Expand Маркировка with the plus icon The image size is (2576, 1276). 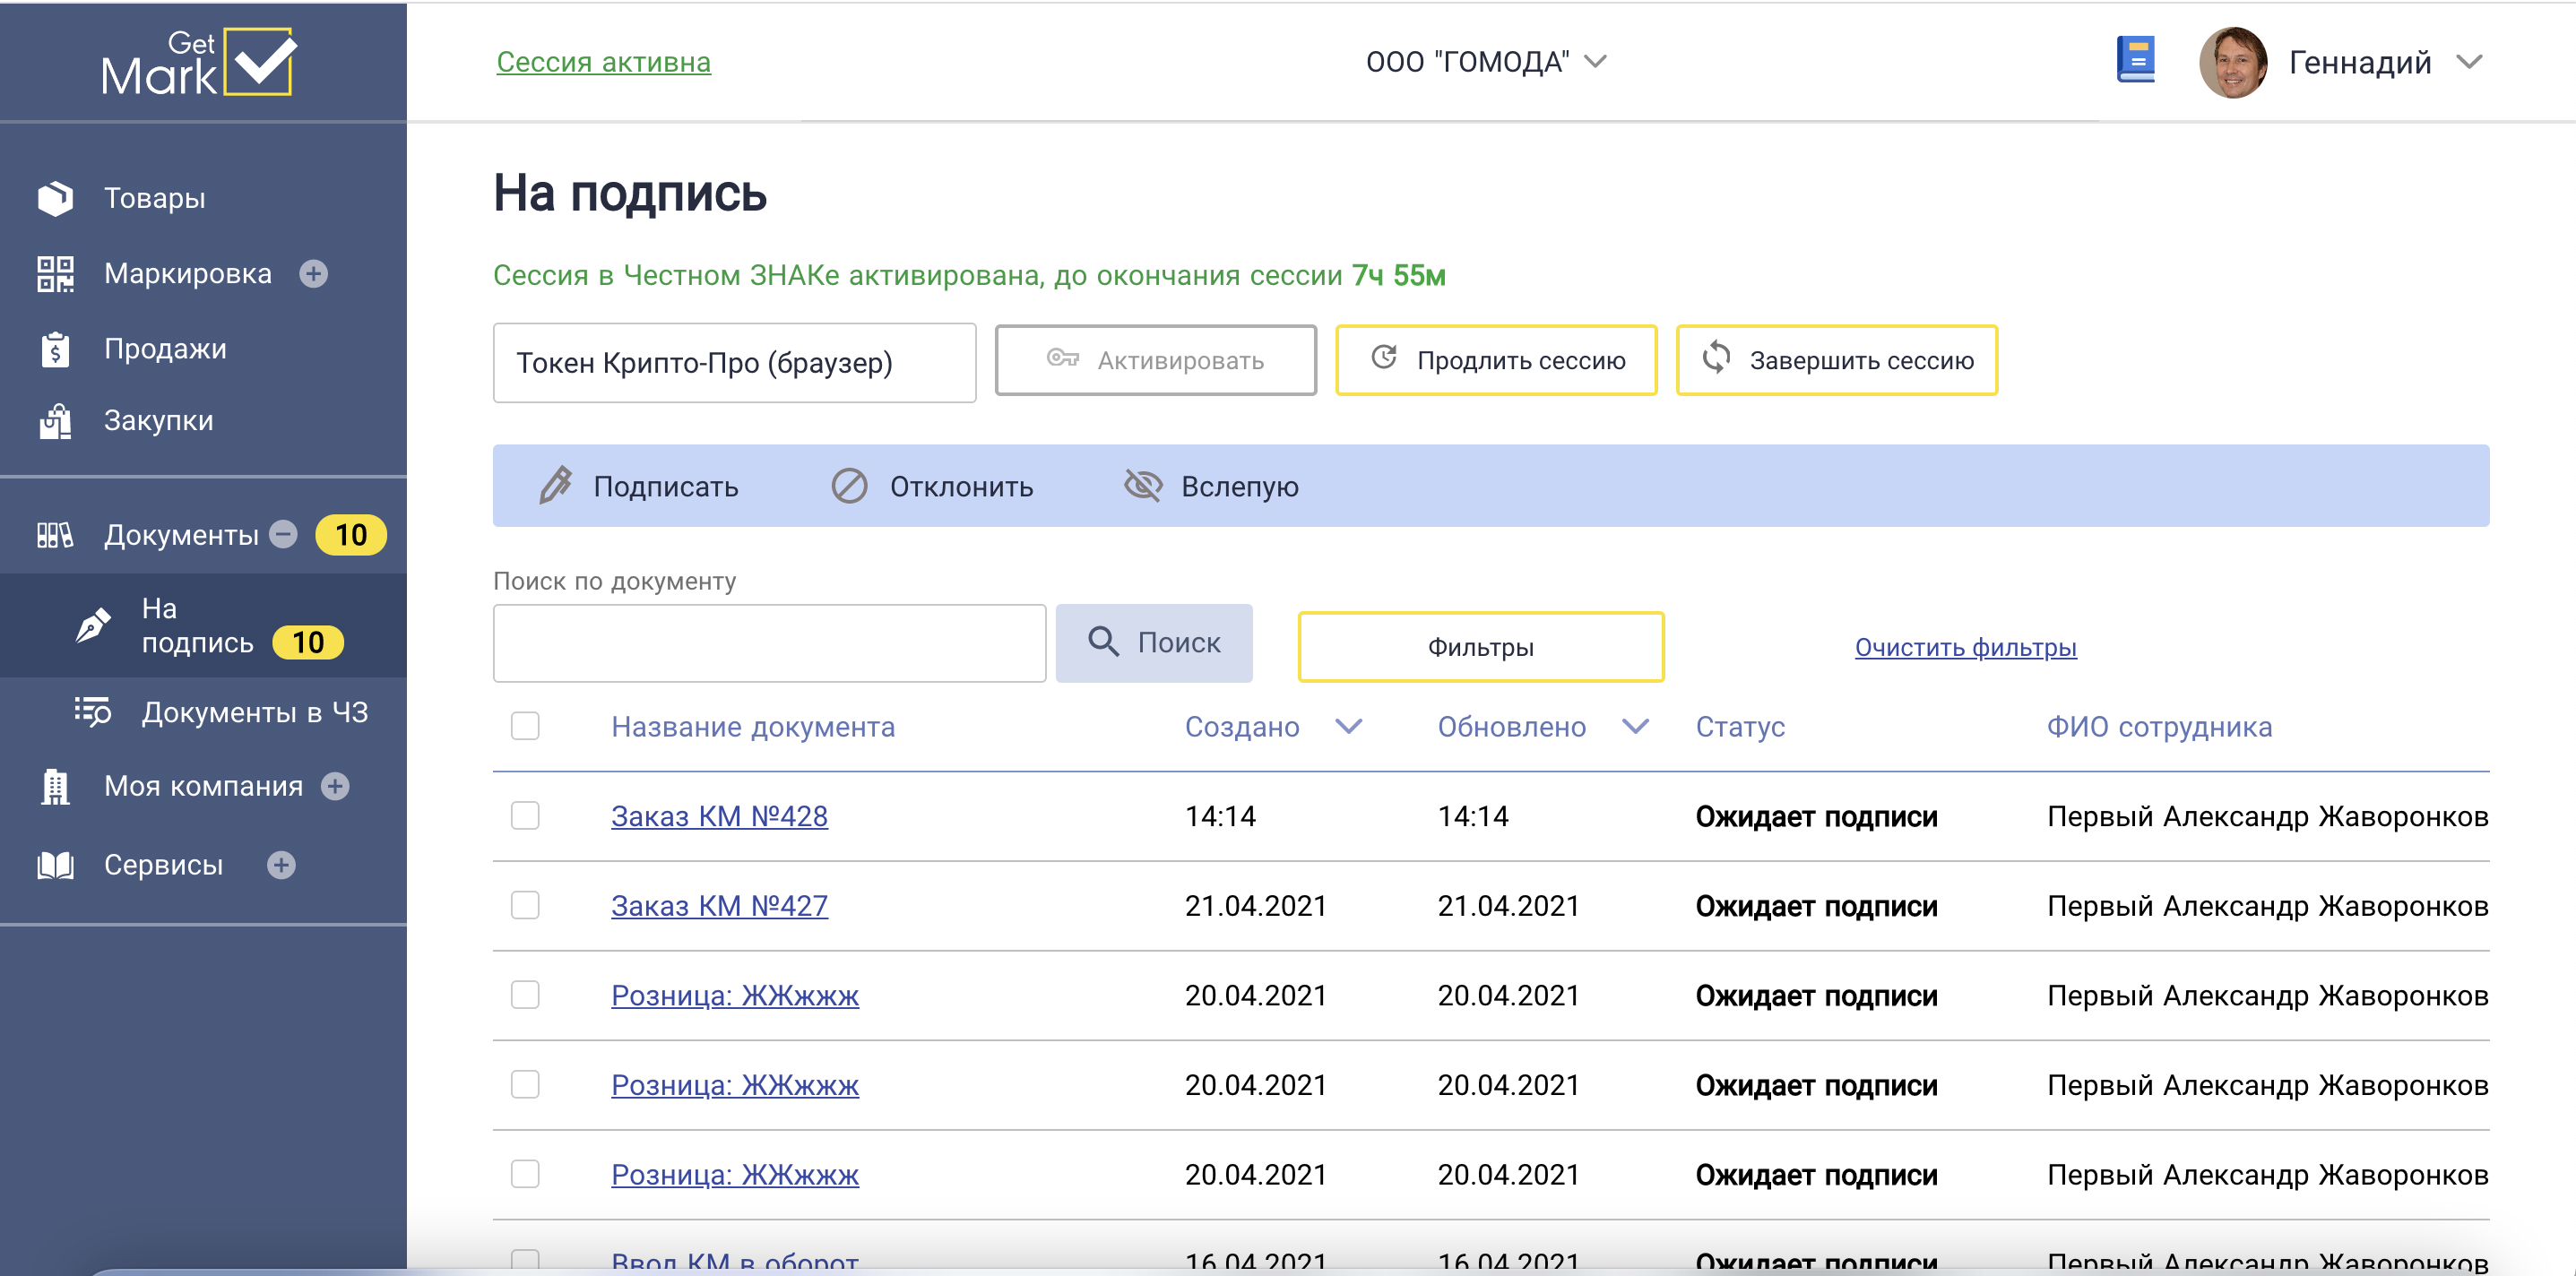point(314,274)
